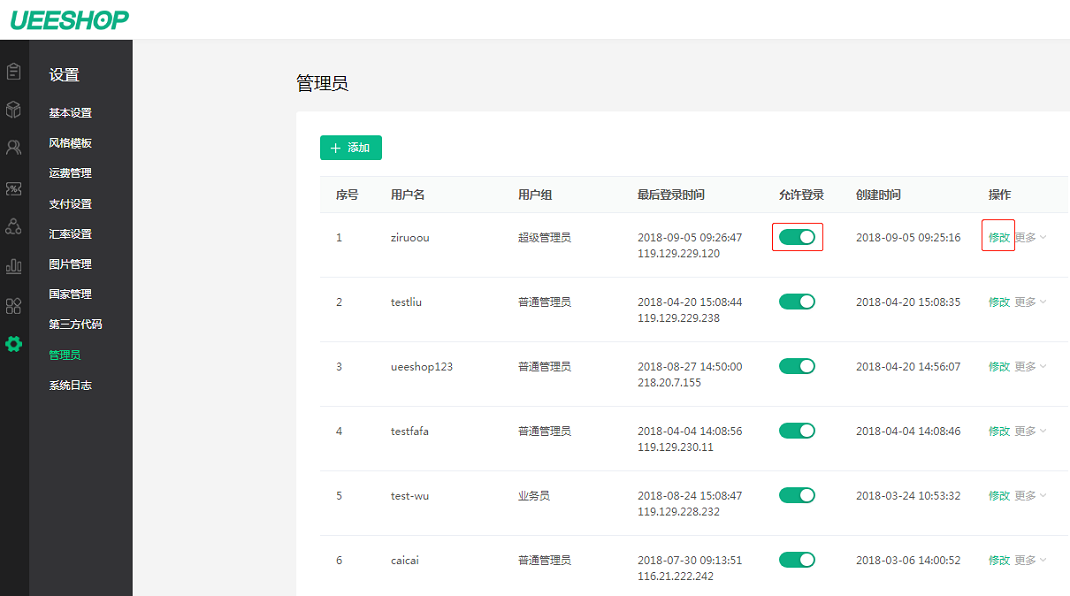Toggle login switch for test-wu
1070x596 pixels.
[x=797, y=495]
